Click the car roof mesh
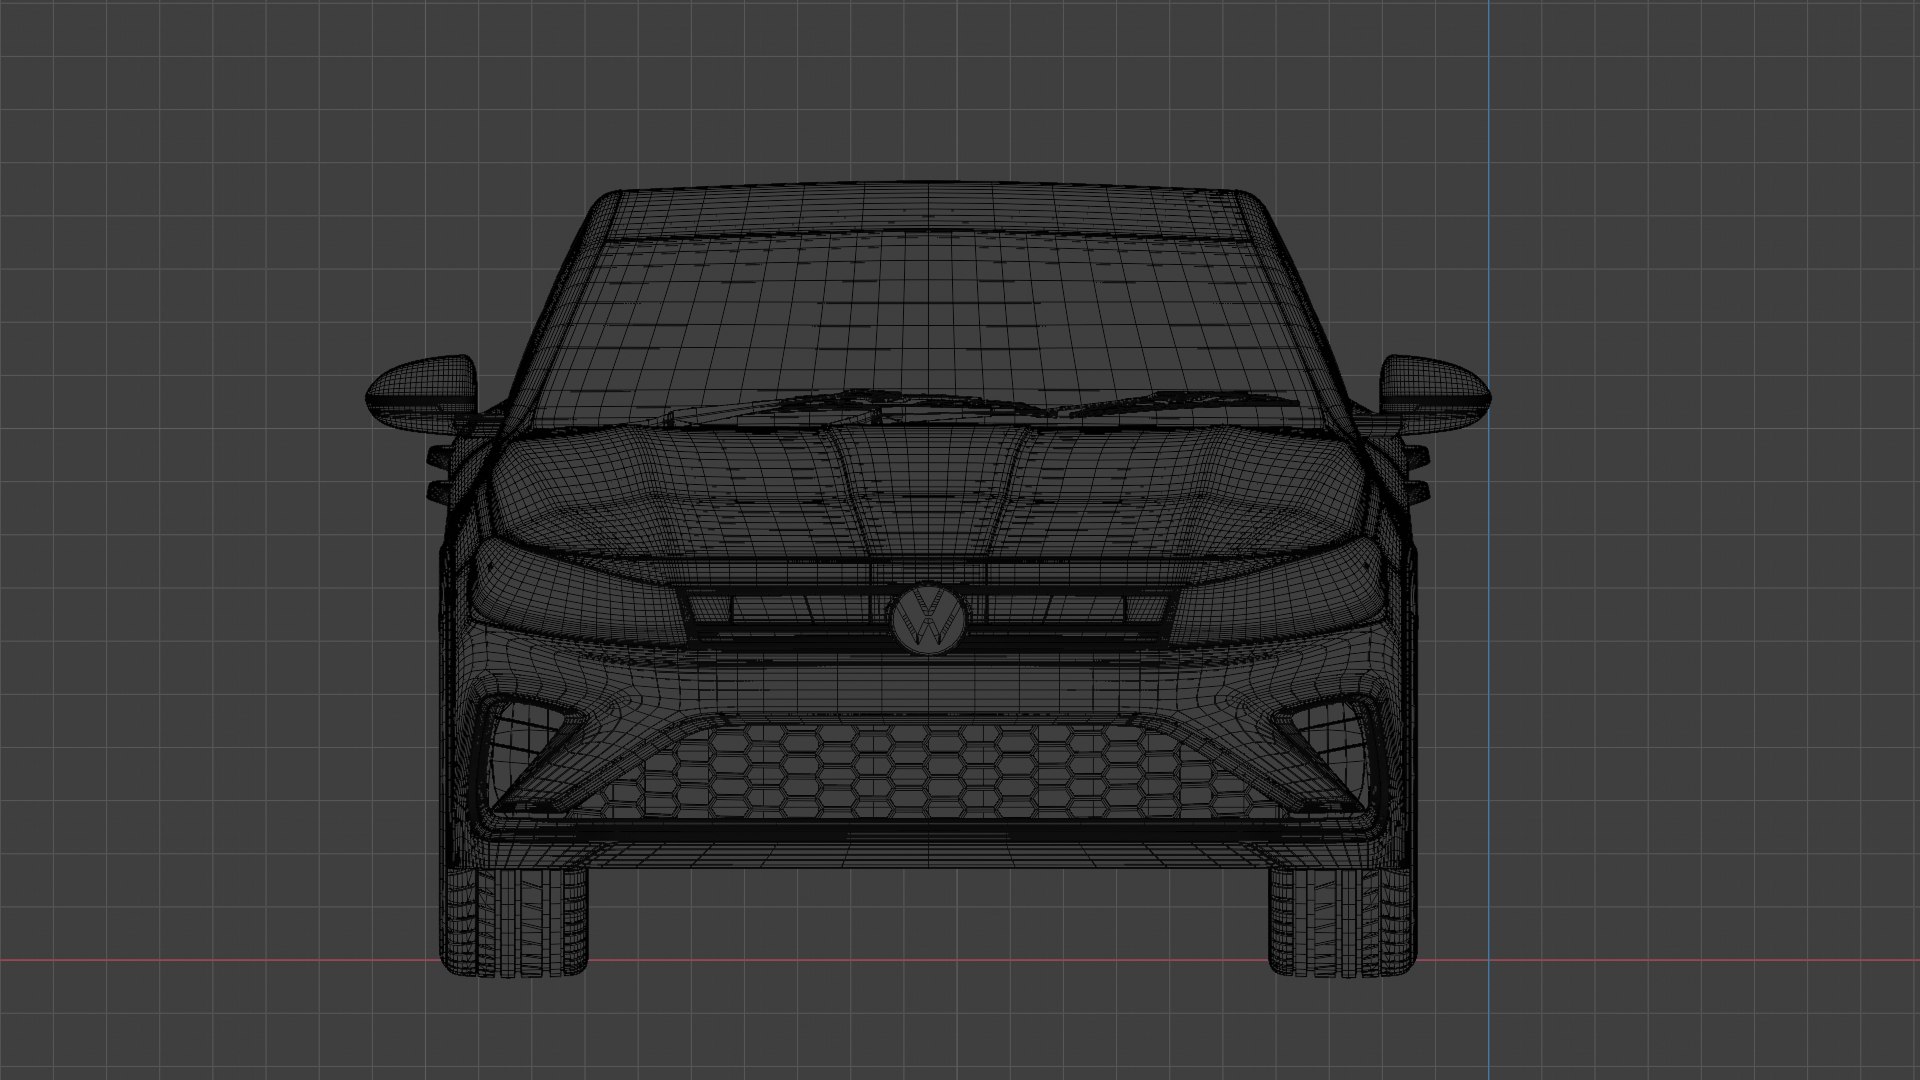 (928, 212)
